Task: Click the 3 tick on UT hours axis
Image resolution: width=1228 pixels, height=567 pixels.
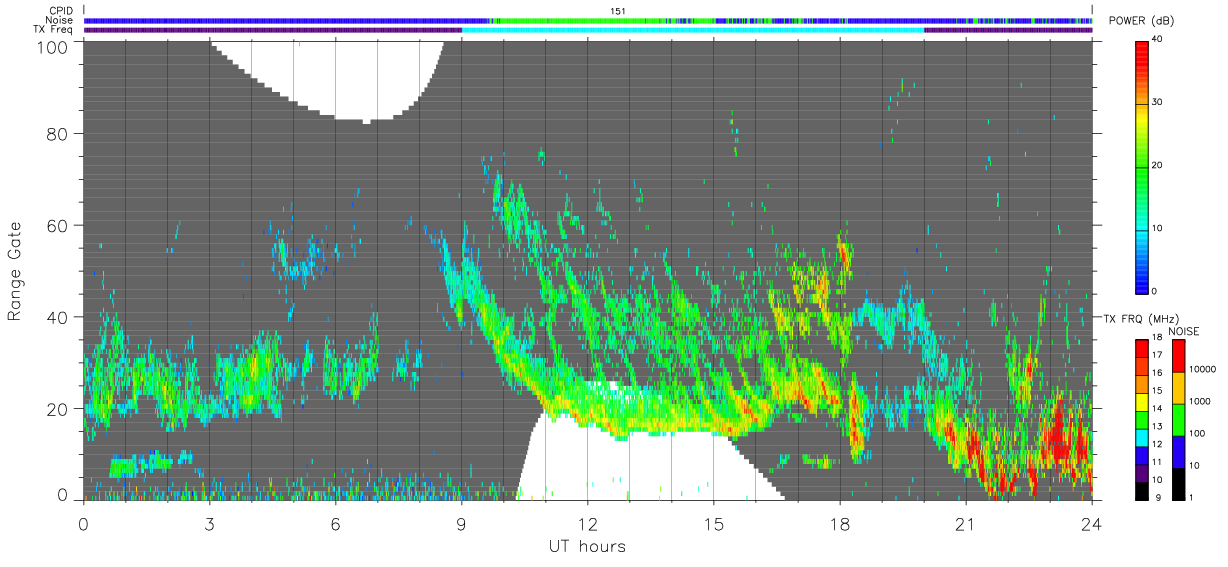Action: click(x=209, y=525)
